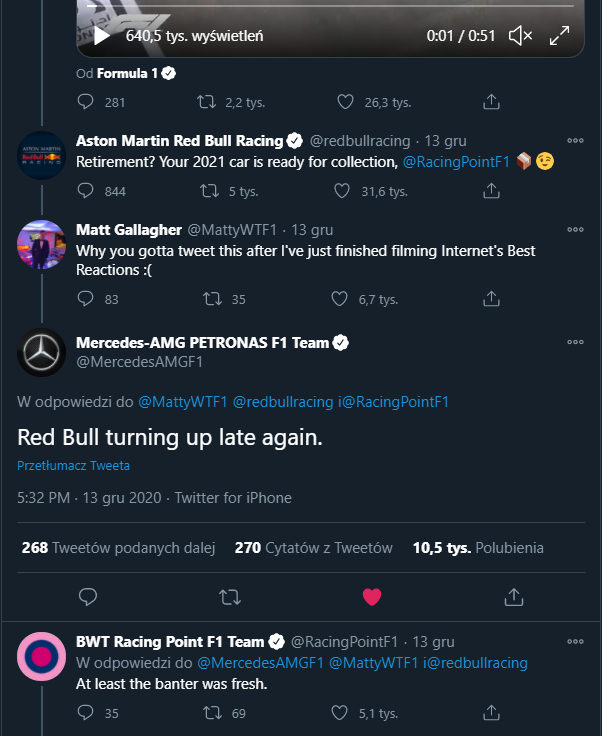Open more options on Mercedes-AMG tweet

[575, 342]
